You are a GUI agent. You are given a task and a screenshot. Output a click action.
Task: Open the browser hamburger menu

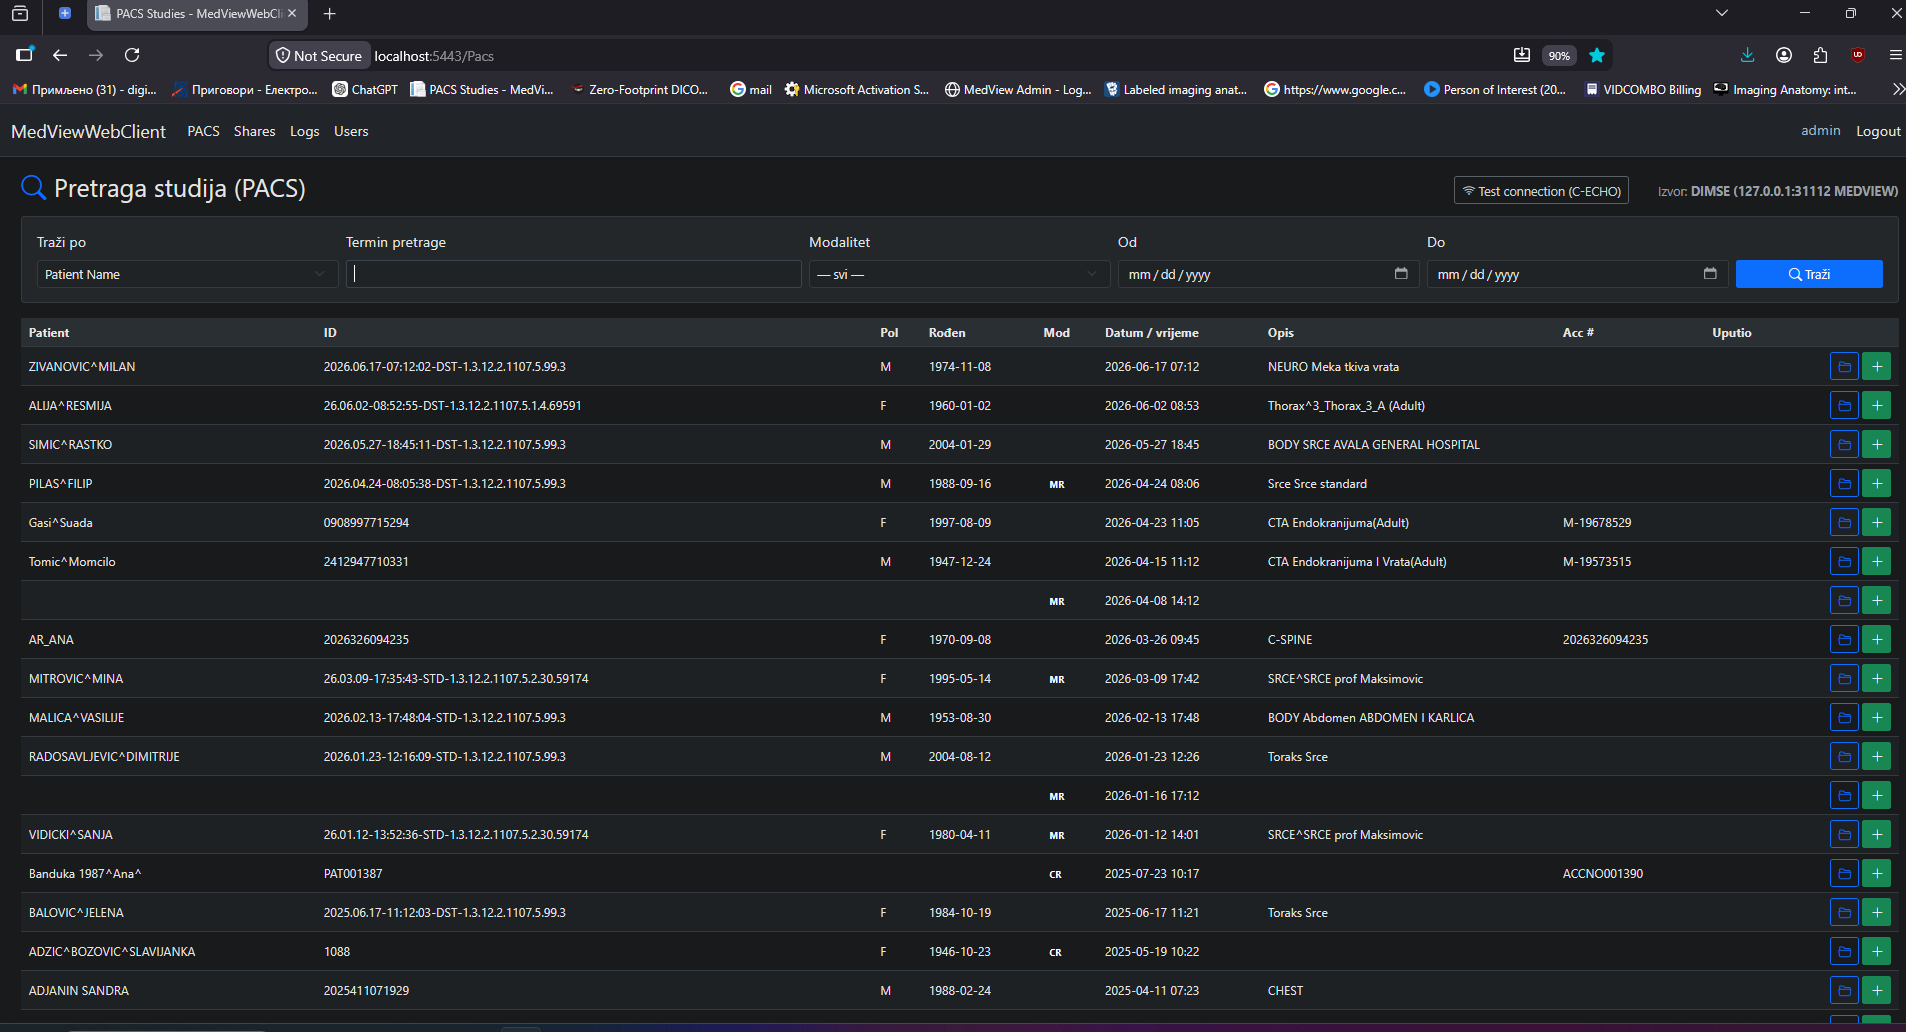(x=1895, y=55)
